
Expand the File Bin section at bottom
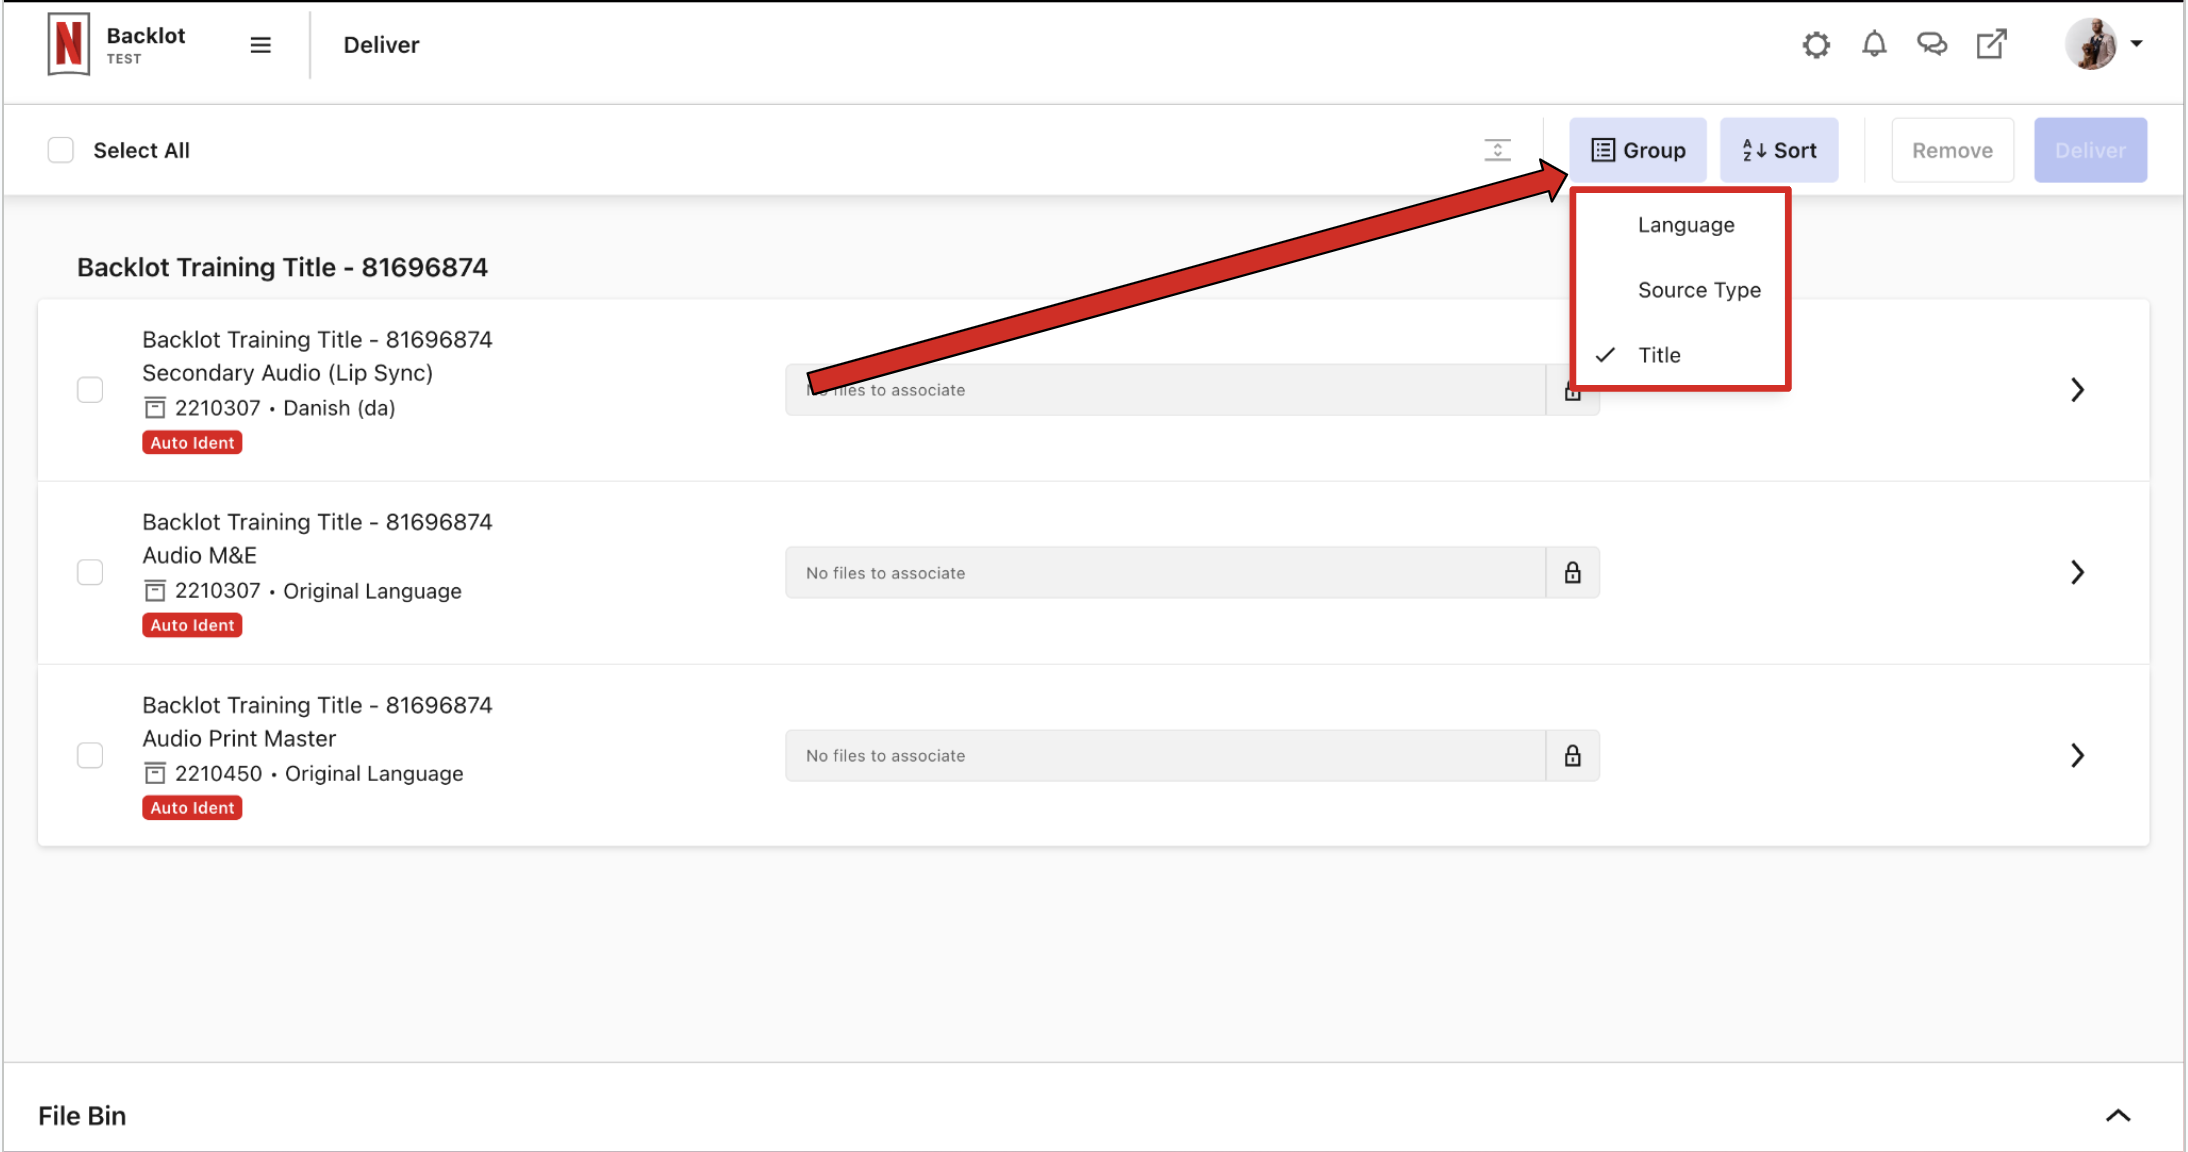click(x=2117, y=1114)
